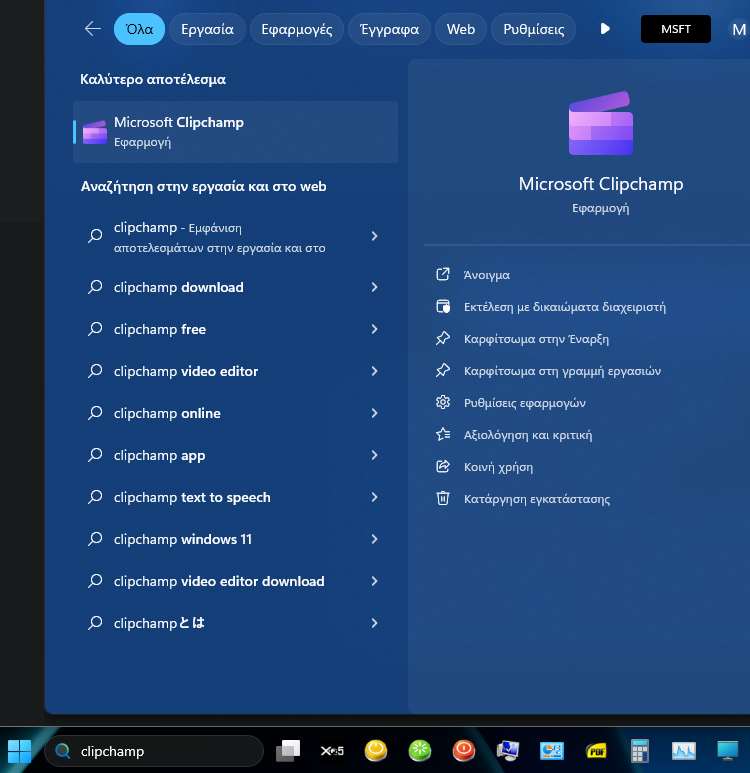Click Καρφίτσωμα στην Έναρξη

(536, 339)
